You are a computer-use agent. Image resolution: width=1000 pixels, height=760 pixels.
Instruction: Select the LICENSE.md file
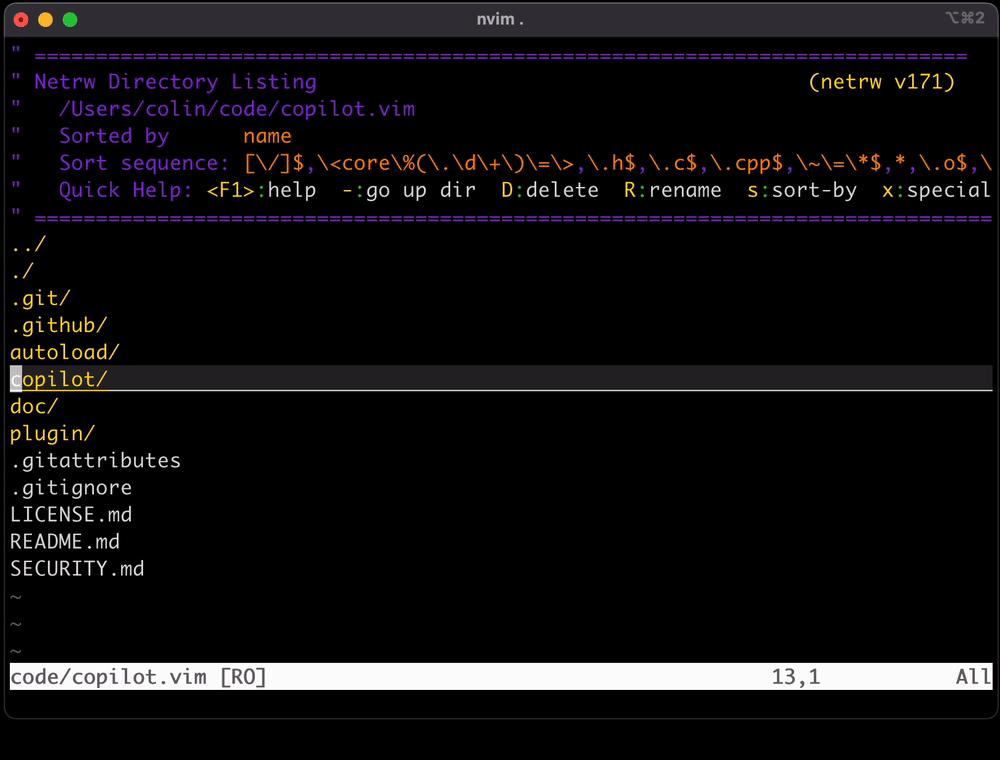click(71, 515)
